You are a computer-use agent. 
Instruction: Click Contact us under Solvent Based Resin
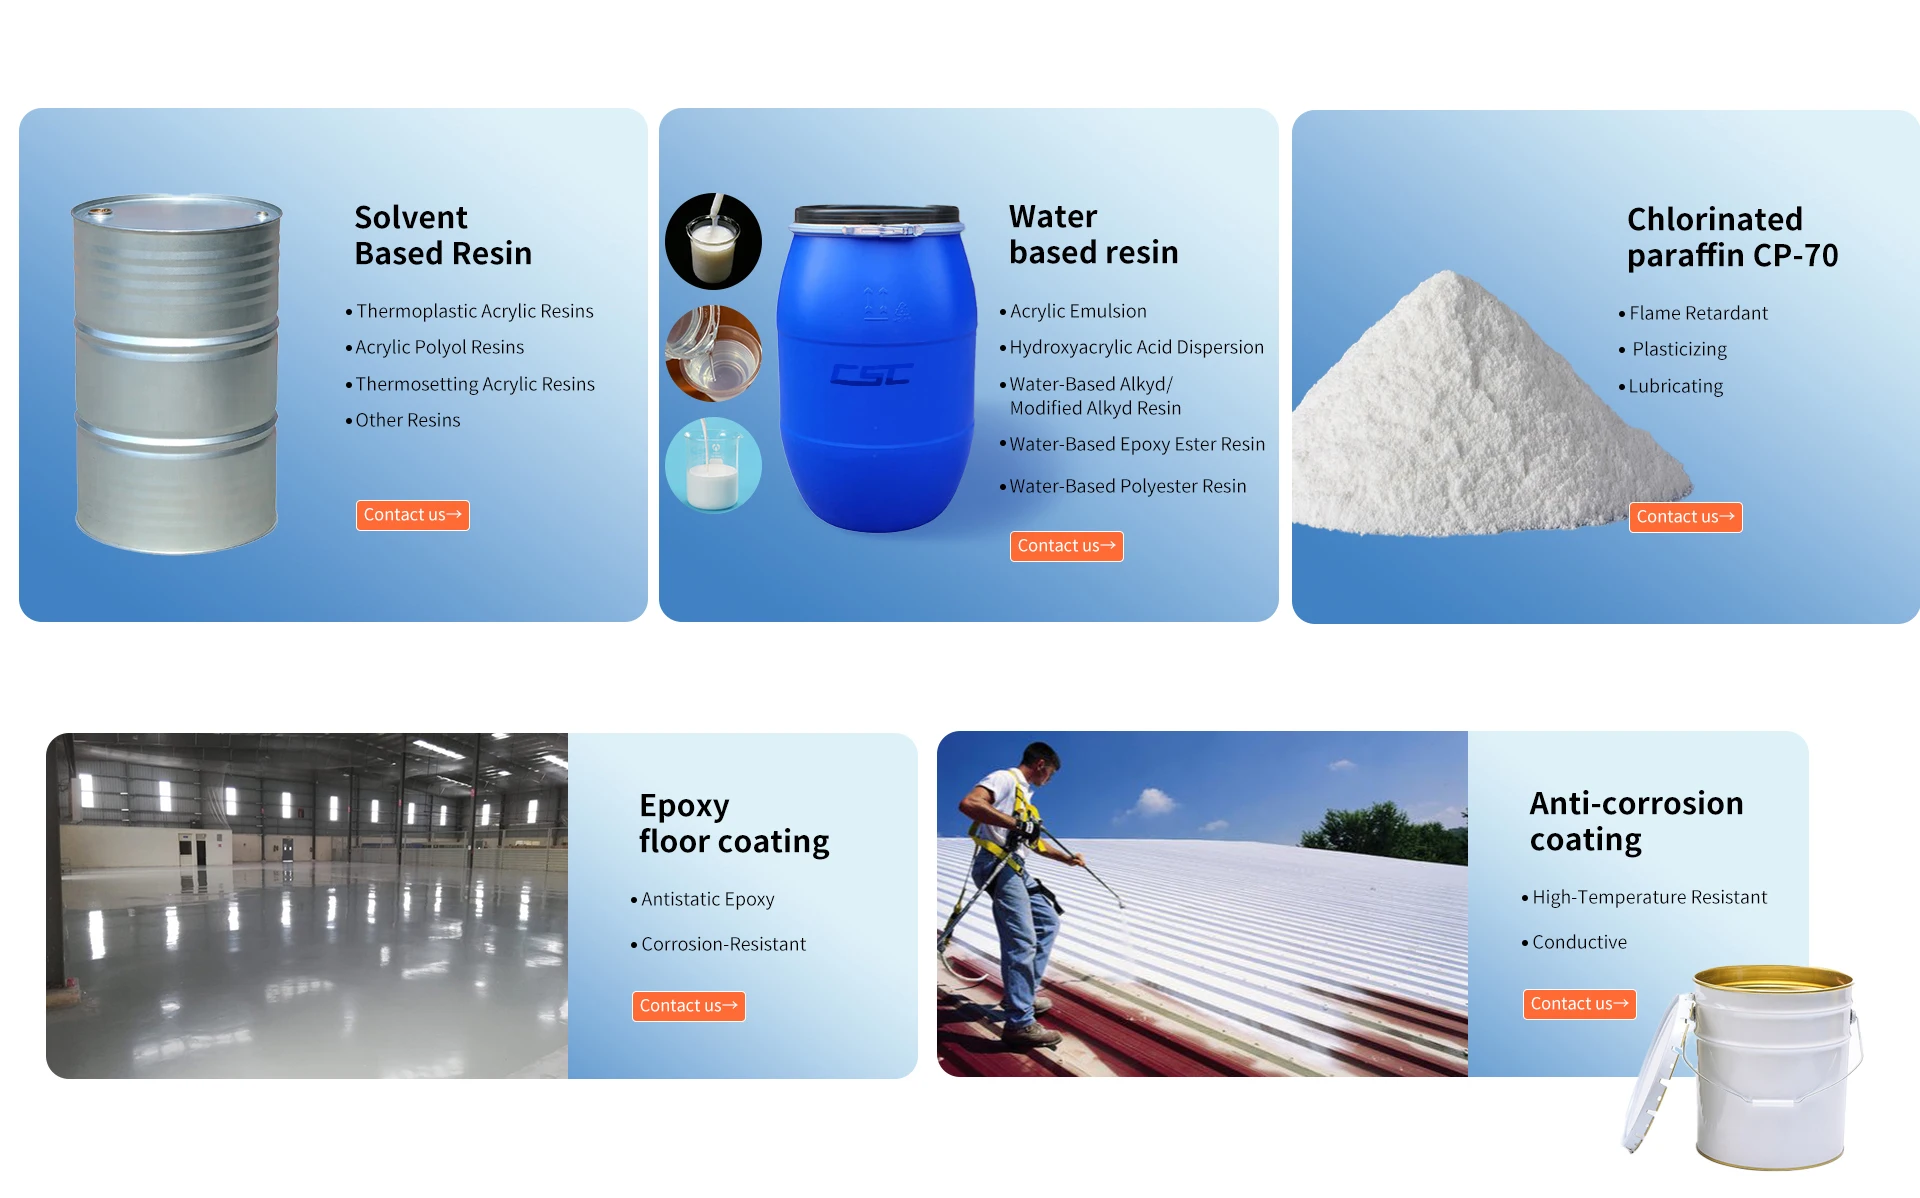click(412, 515)
